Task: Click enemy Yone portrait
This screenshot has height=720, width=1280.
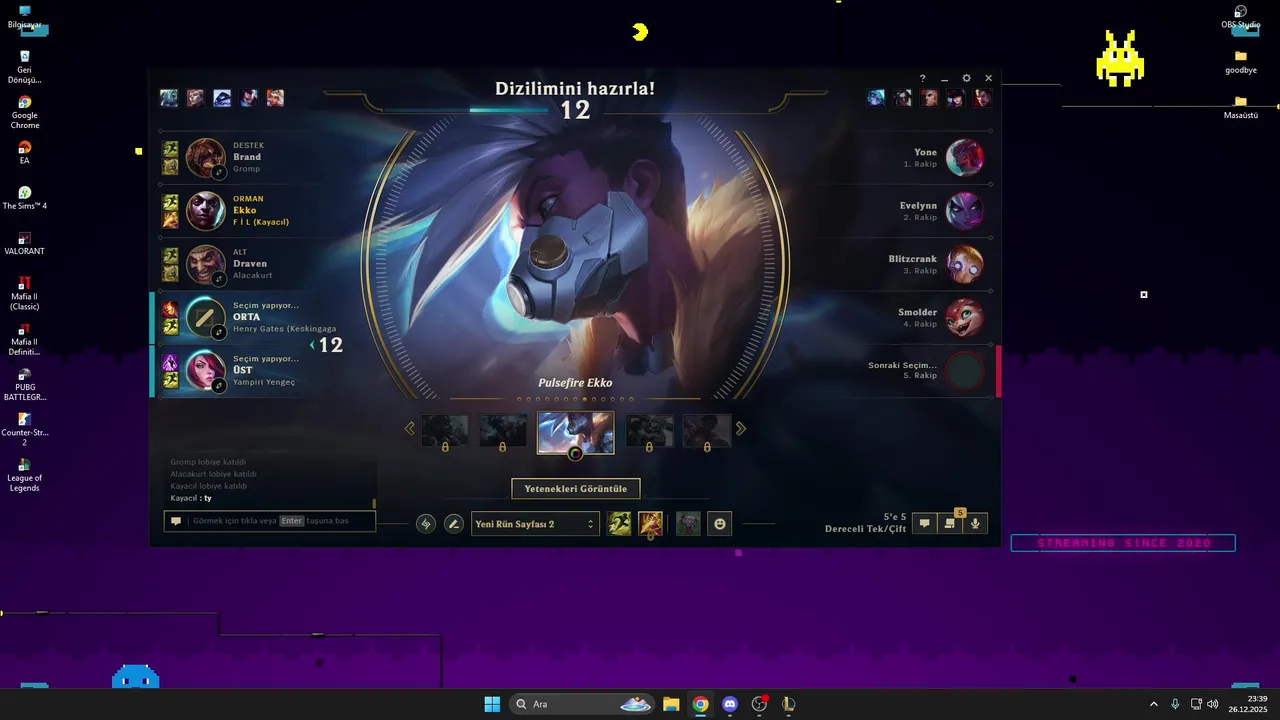Action: 965,158
